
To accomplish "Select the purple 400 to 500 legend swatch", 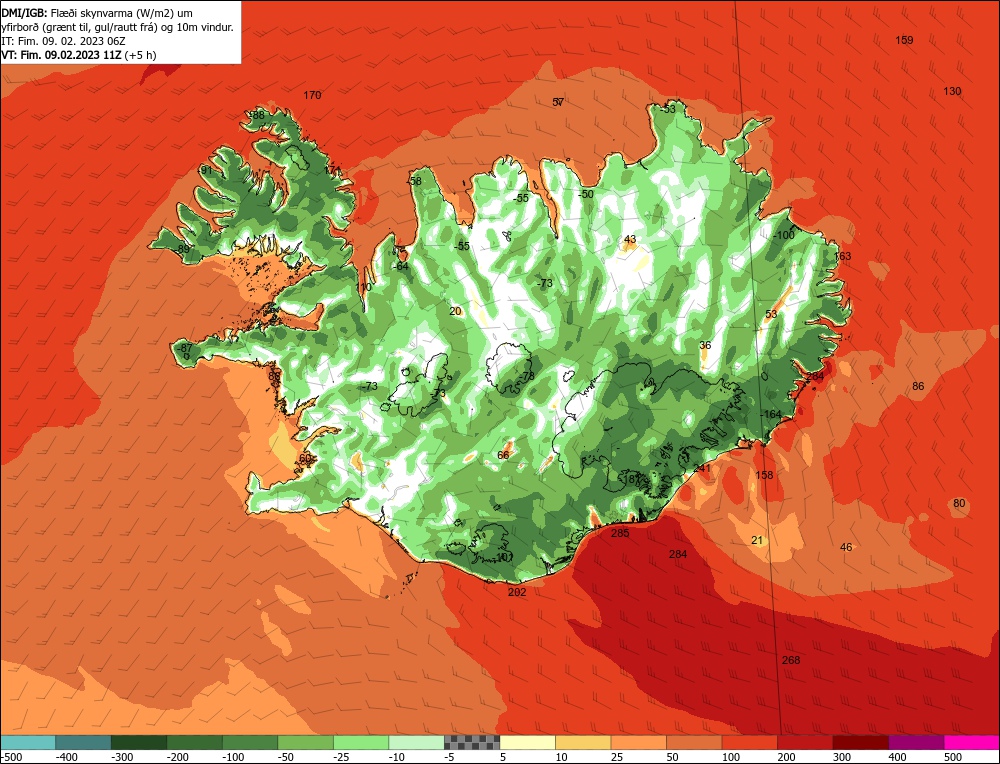I will click(916, 742).
